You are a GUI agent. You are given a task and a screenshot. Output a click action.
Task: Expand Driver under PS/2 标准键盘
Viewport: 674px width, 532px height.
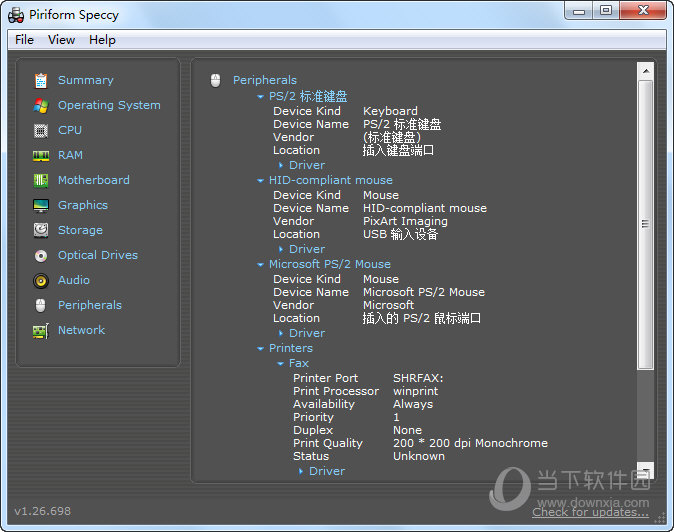pyautogui.click(x=281, y=165)
